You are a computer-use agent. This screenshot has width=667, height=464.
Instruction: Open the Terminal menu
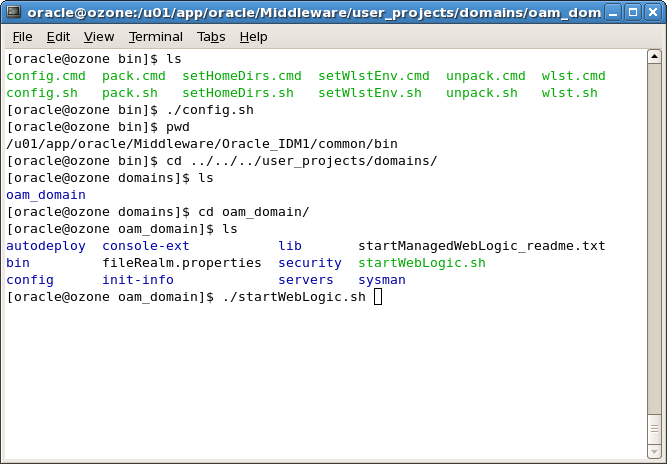tap(156, 37)
